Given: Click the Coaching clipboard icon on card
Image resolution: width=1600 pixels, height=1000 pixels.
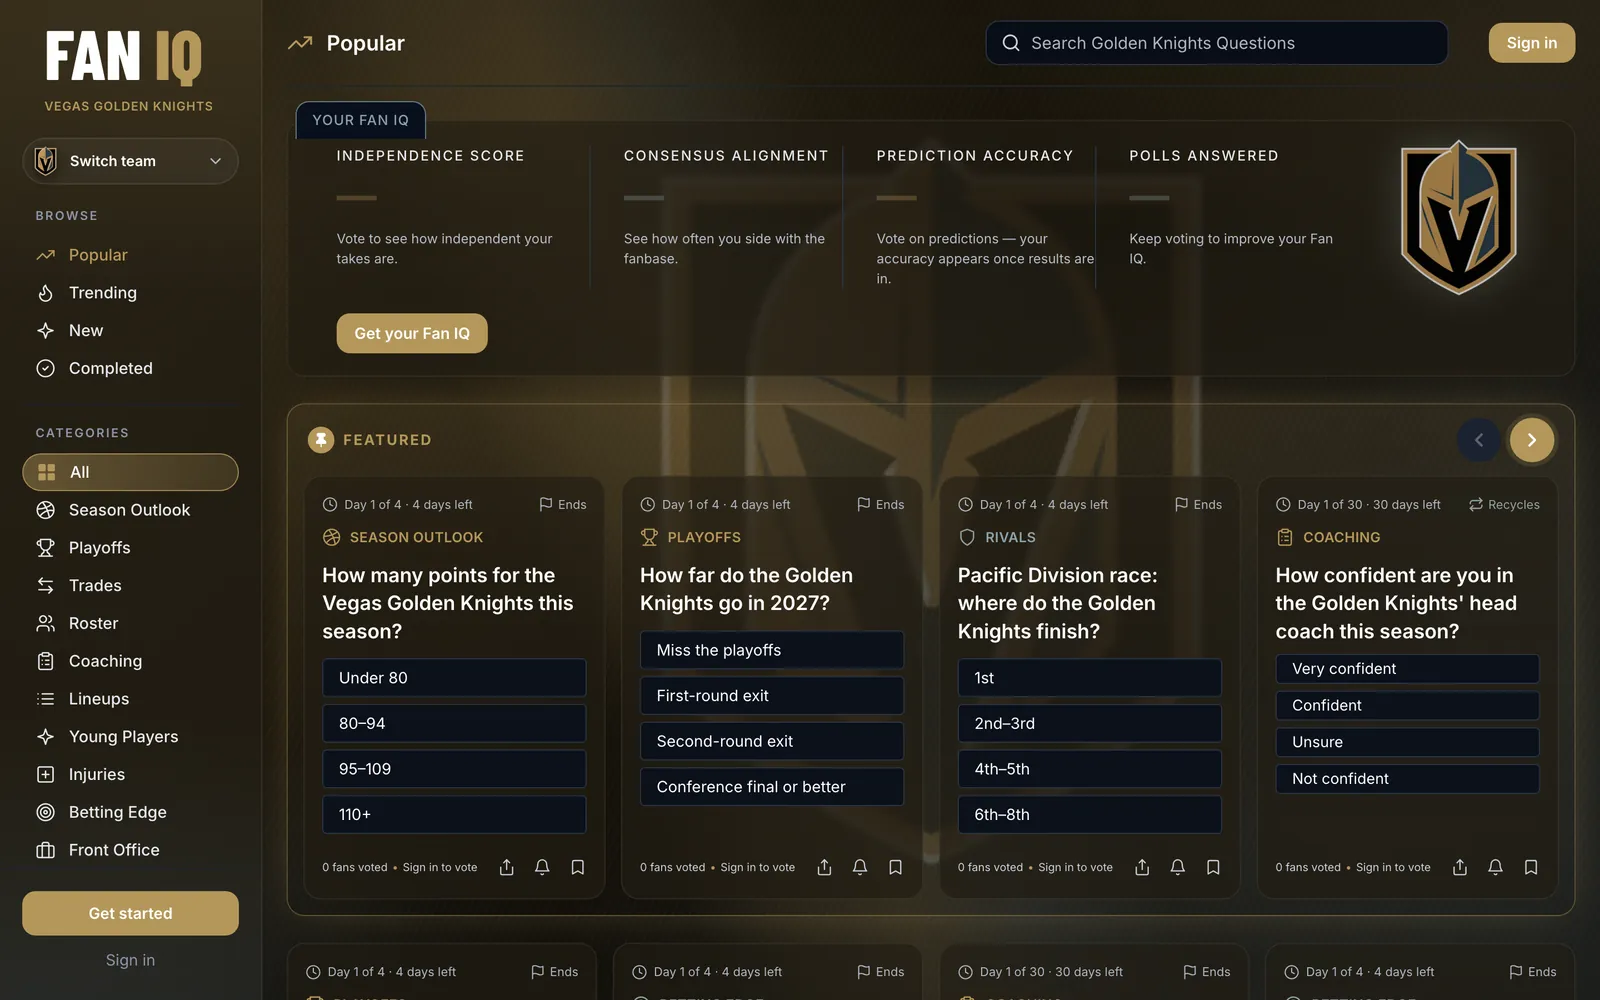Looking at the screenshot, I should (x=1285, y=537).
